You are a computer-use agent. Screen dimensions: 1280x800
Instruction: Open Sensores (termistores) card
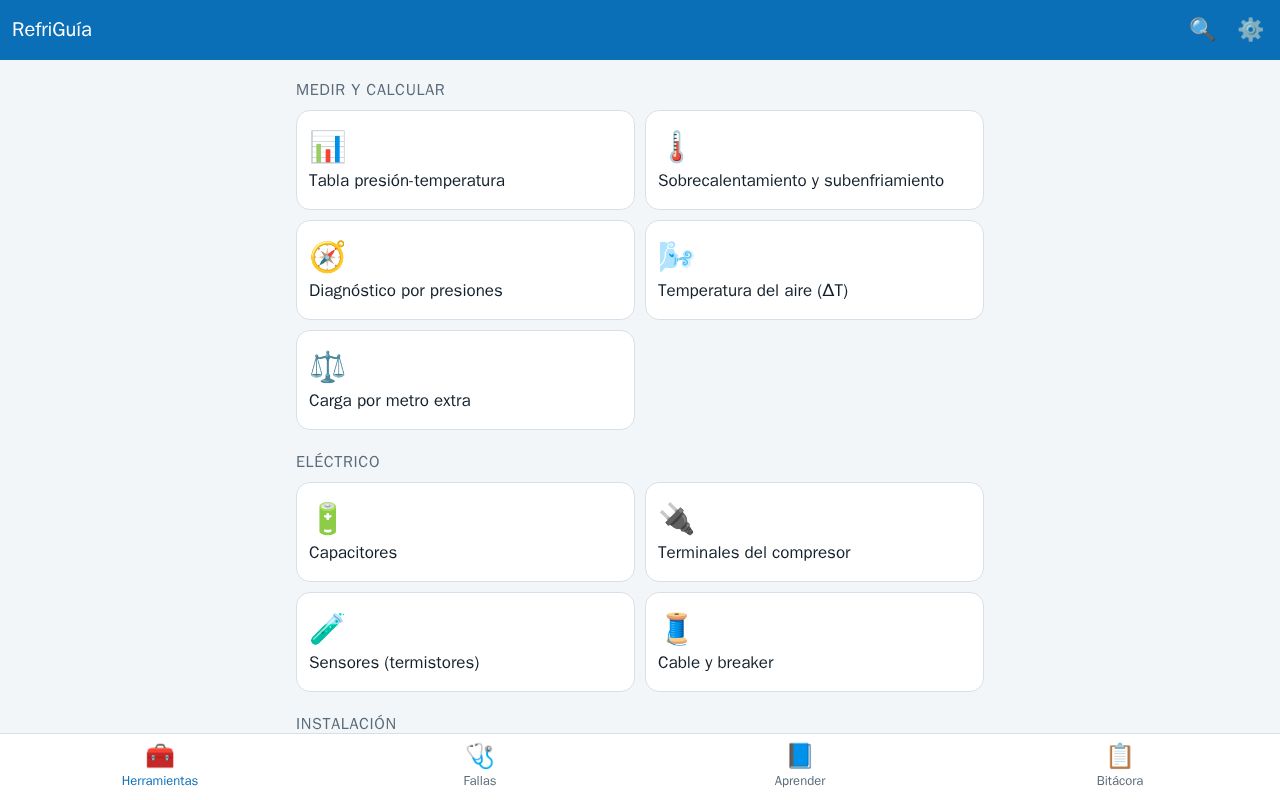465,642
